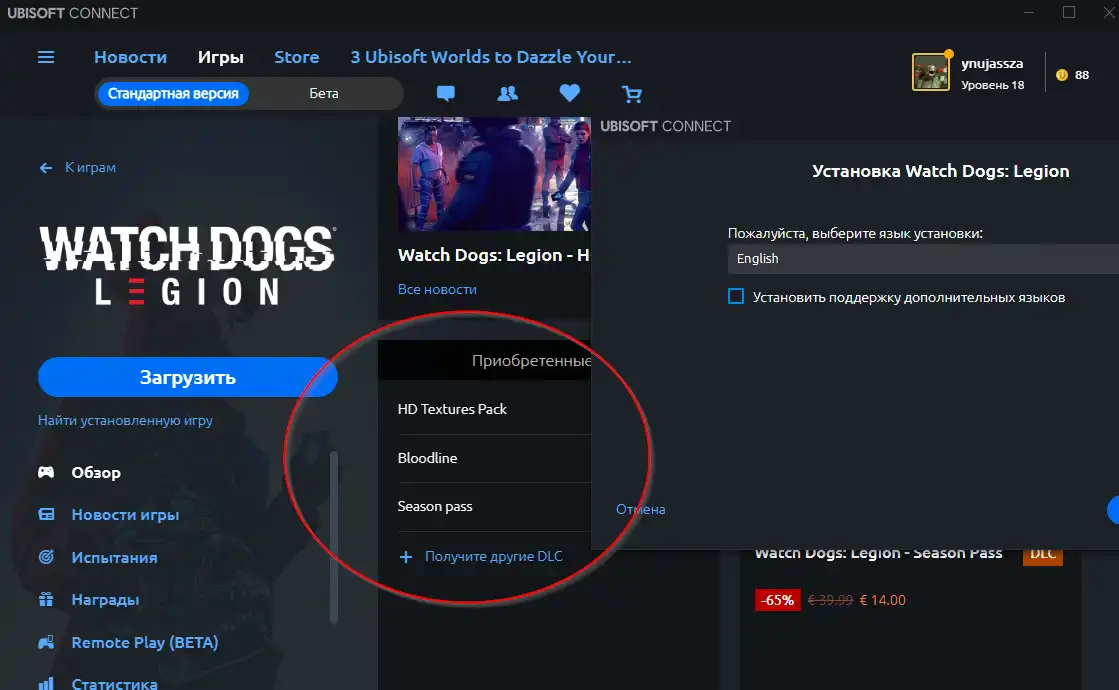
Task: Select Remote Play (BETA) in the sidebar
Action: coord(145,642)
